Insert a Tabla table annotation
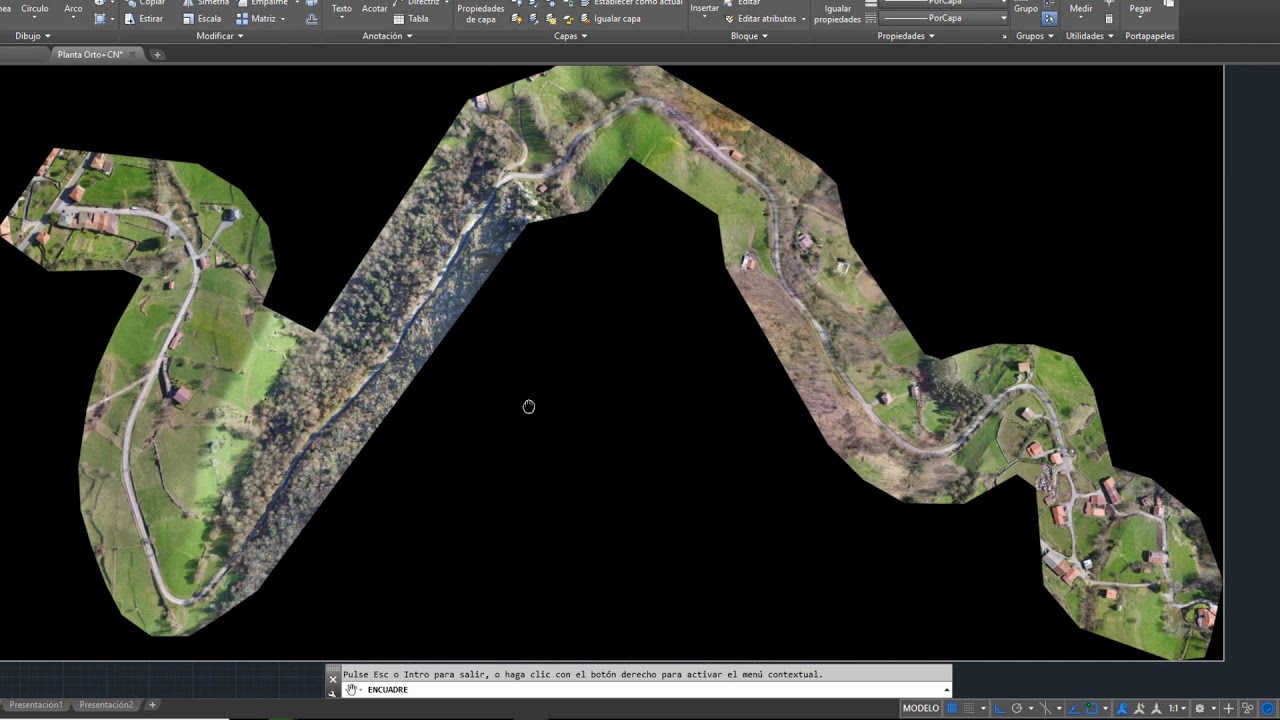The height and width of the screenshot is (720, 1280). [411, 19]
